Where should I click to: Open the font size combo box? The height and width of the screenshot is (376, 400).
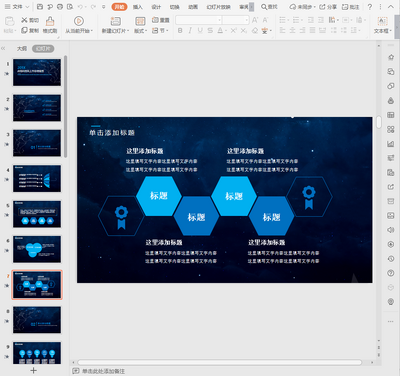click(x=236, y=20)
